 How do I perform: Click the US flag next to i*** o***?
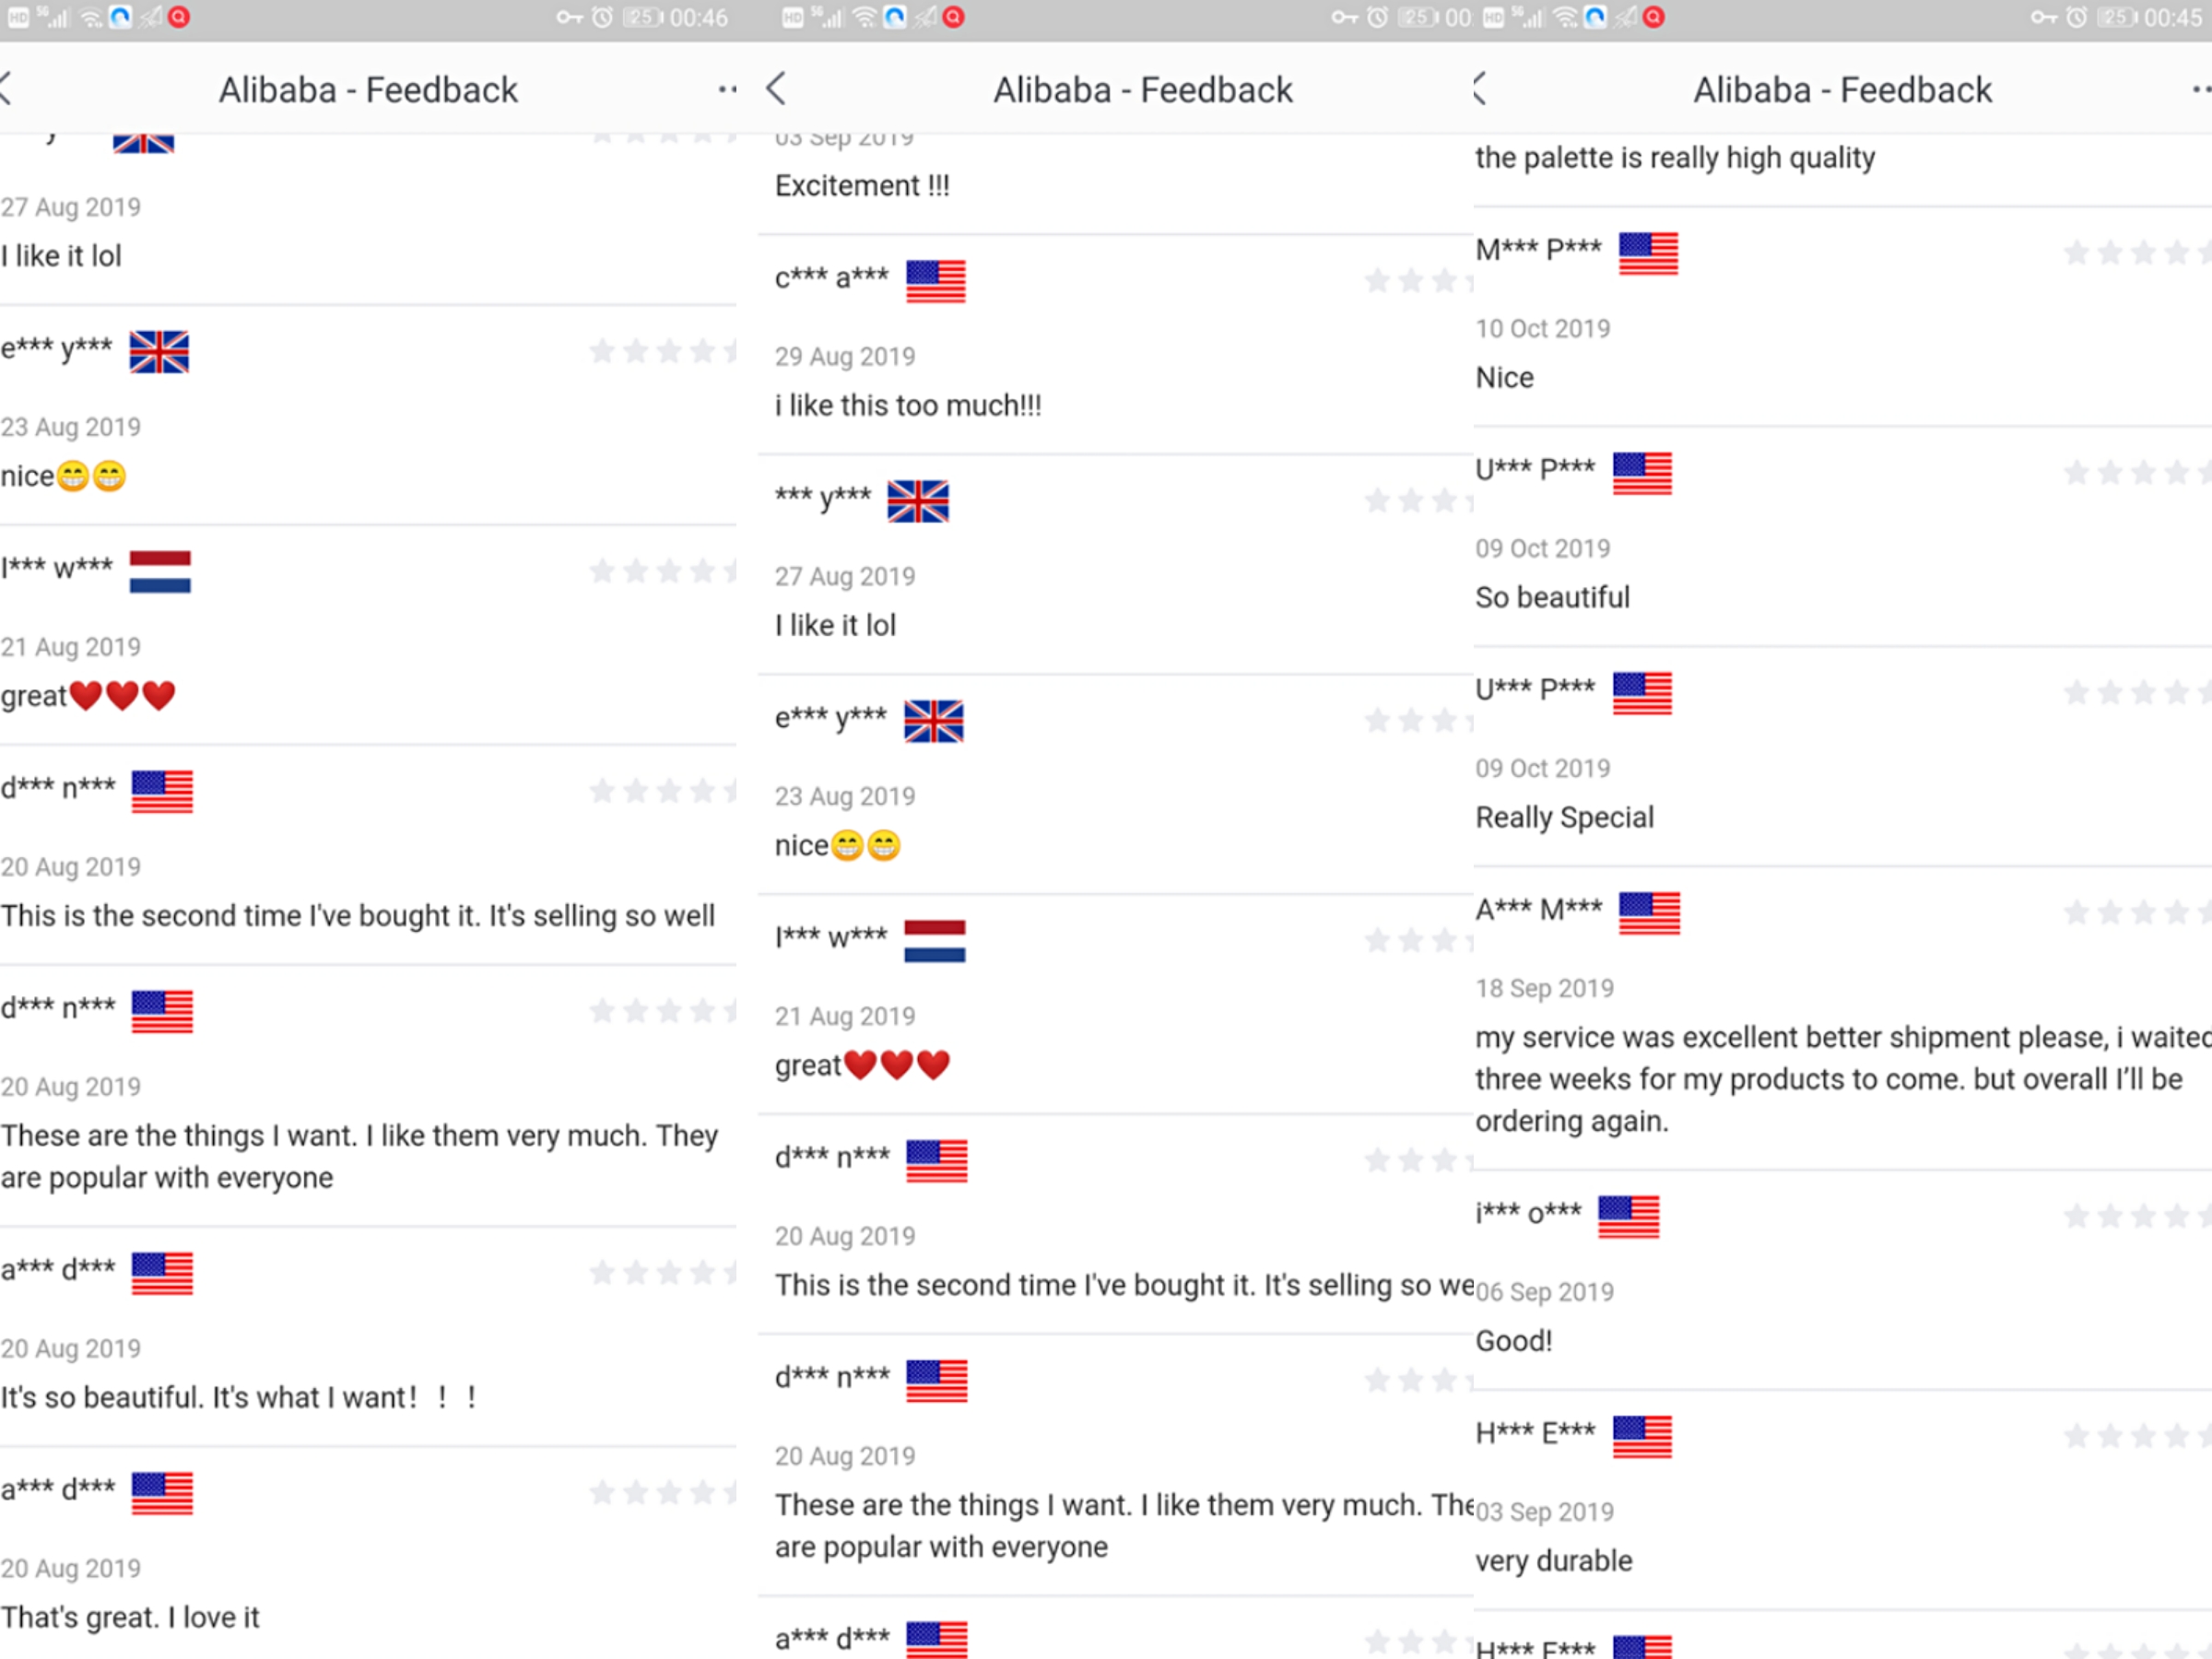click(x=1628, y=1217)
